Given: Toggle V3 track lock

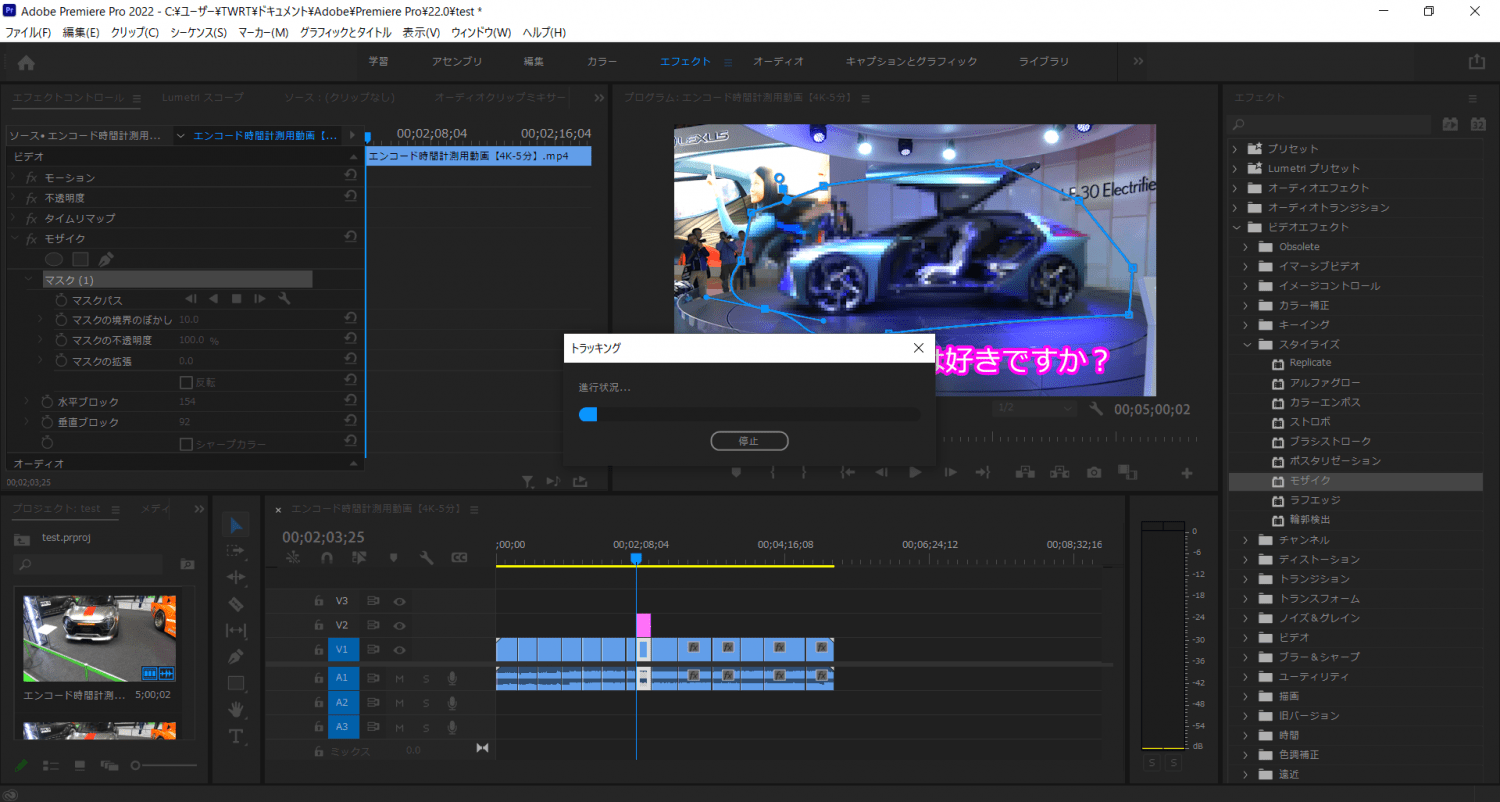Looking at the screenshot, I should (318, 601).
